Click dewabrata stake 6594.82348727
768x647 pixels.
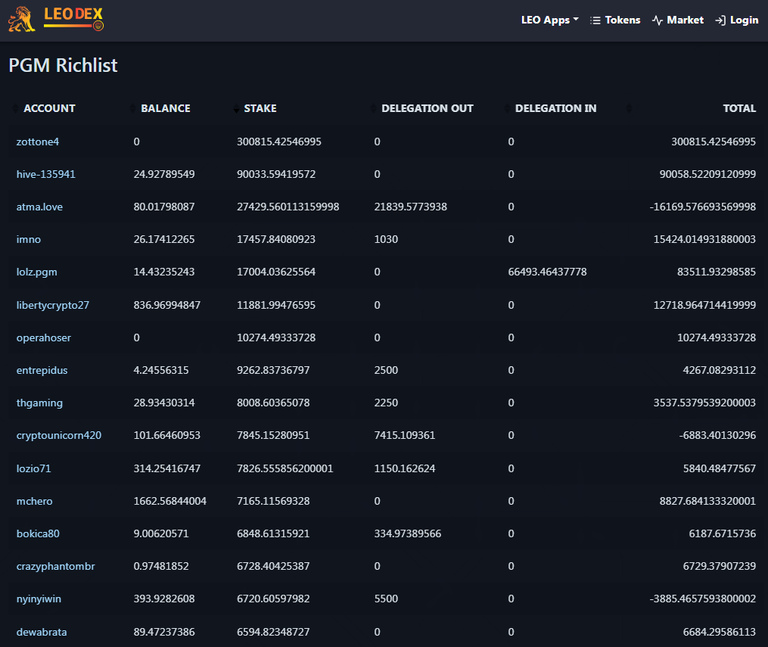pos(273,632)
